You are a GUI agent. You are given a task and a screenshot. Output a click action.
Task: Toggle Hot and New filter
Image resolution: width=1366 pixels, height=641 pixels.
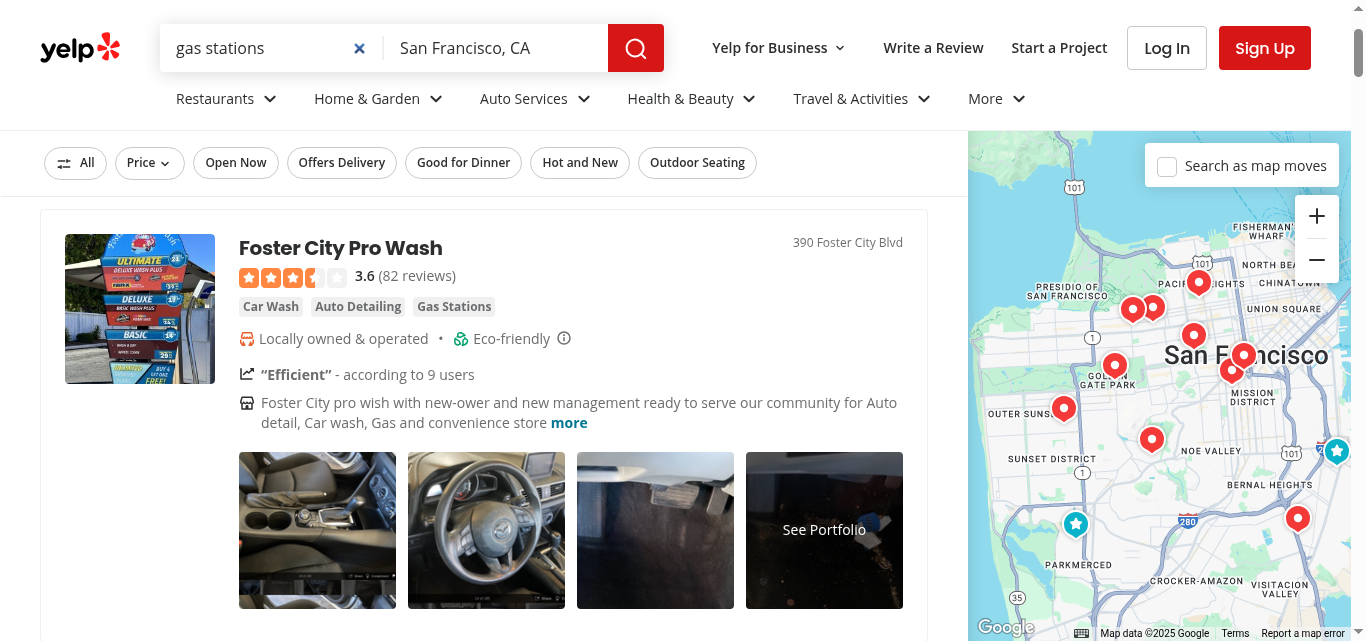tap(580, 163)
